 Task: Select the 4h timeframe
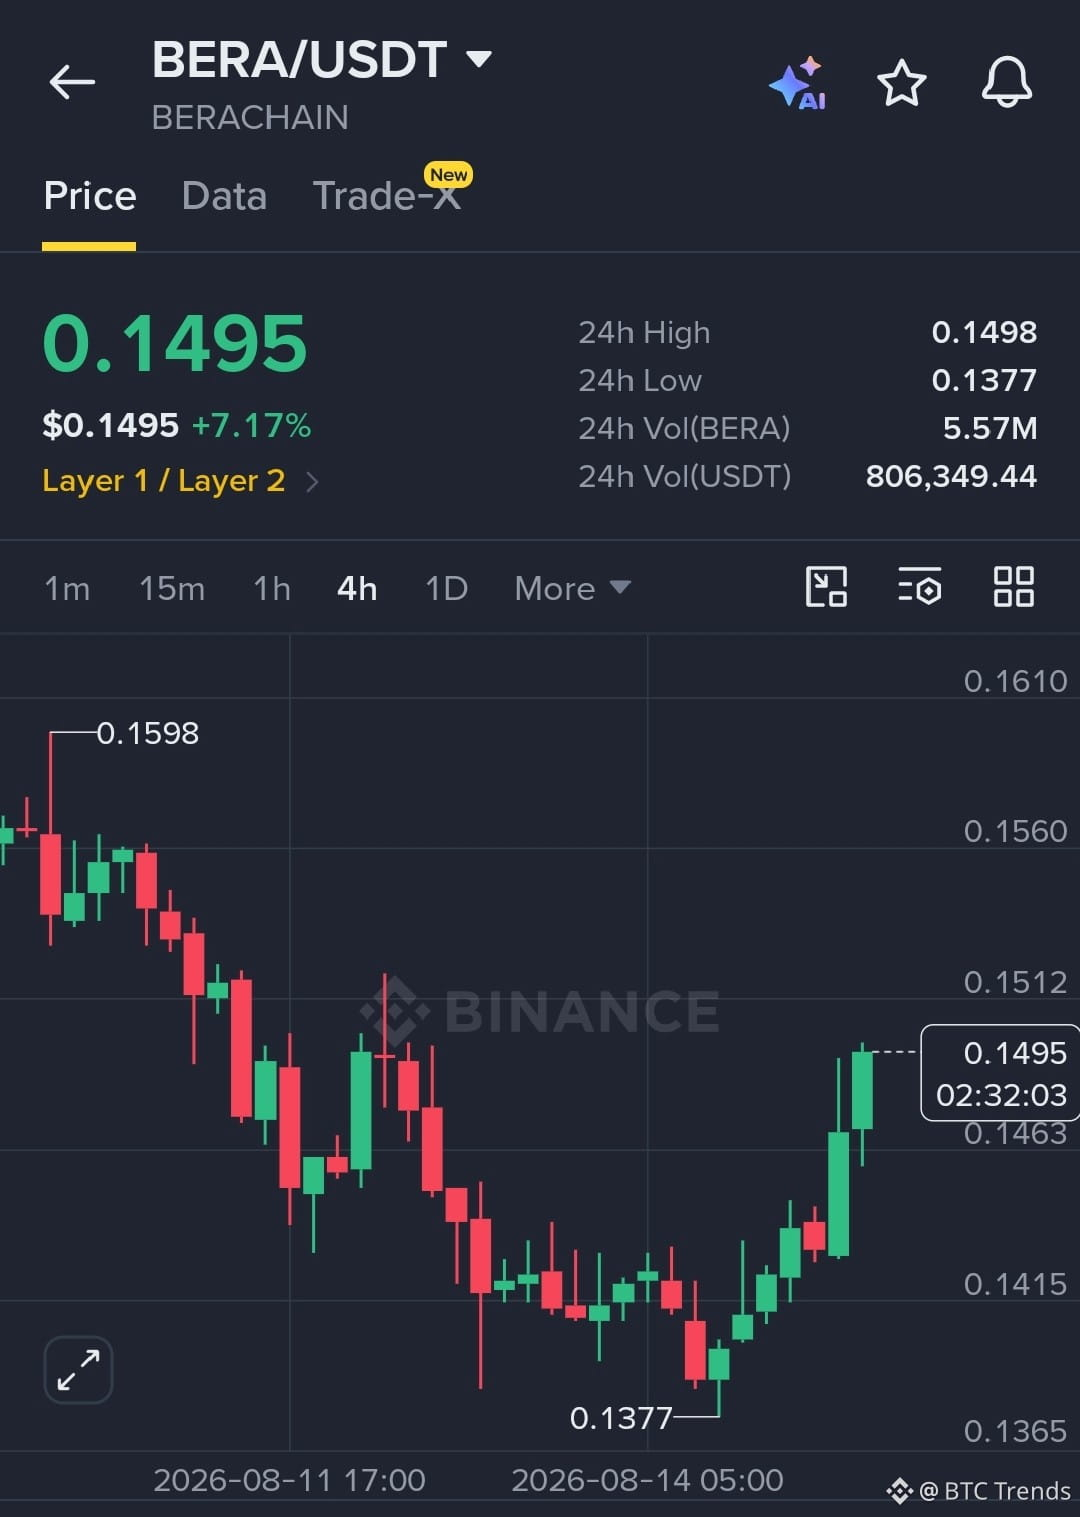click(357, 588)
